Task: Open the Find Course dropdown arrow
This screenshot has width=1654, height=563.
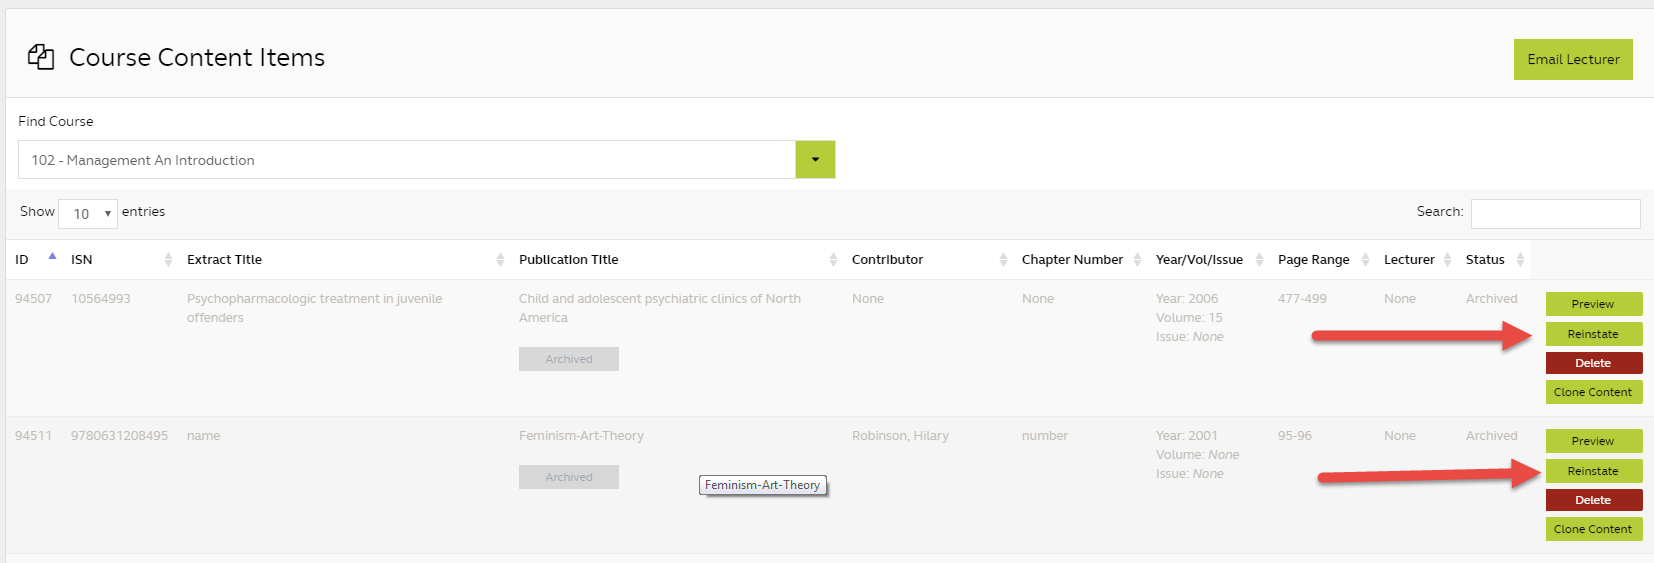Action: point(815,160)
